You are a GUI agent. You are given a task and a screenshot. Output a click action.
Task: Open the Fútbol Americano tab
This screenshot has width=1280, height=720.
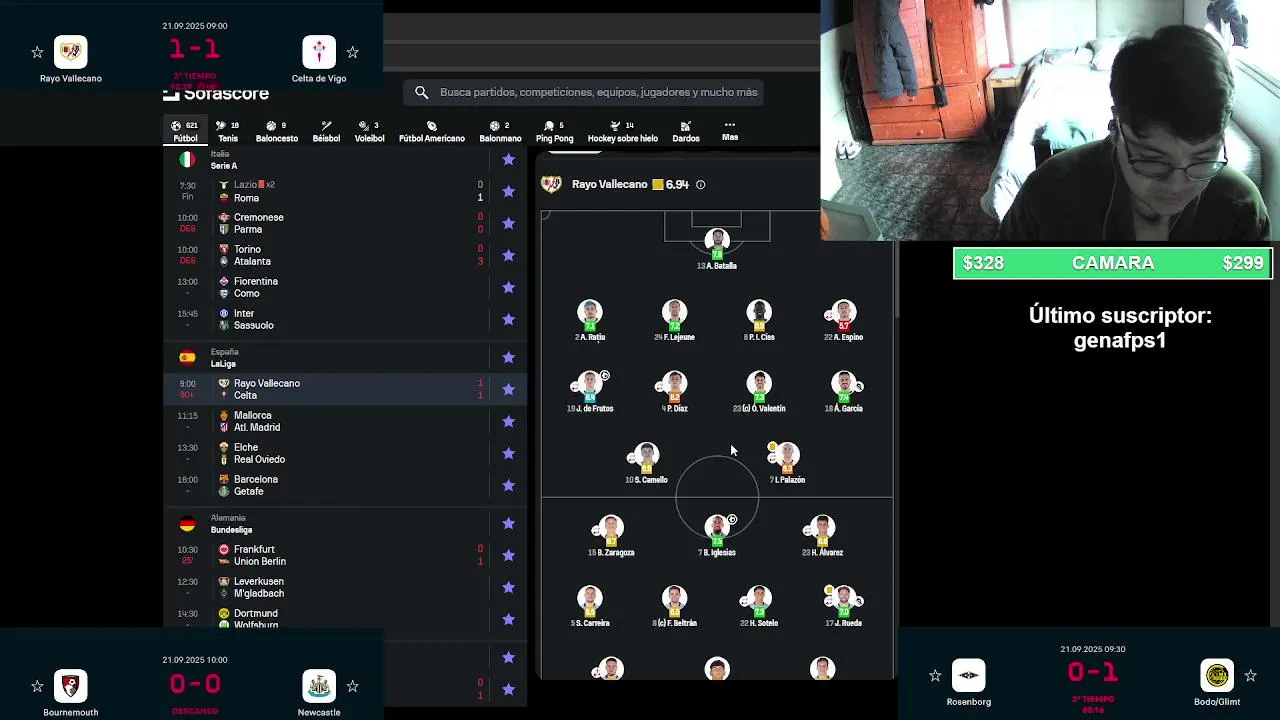pos(432,132)
